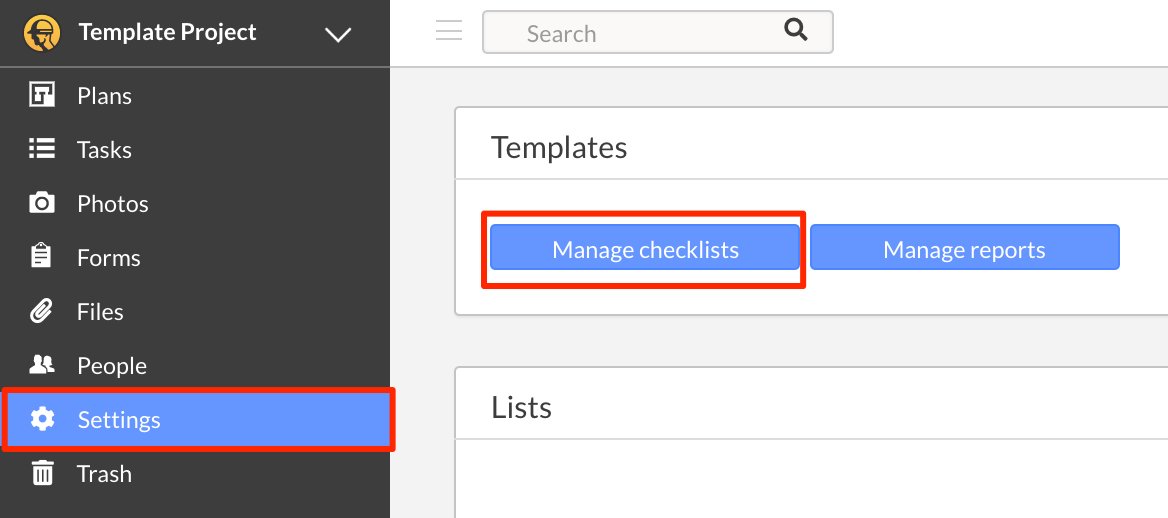The width and height of the screenshot is (1168, 518).
Task: Open the Plans sidebar section
Action: [x=195, y=95]
